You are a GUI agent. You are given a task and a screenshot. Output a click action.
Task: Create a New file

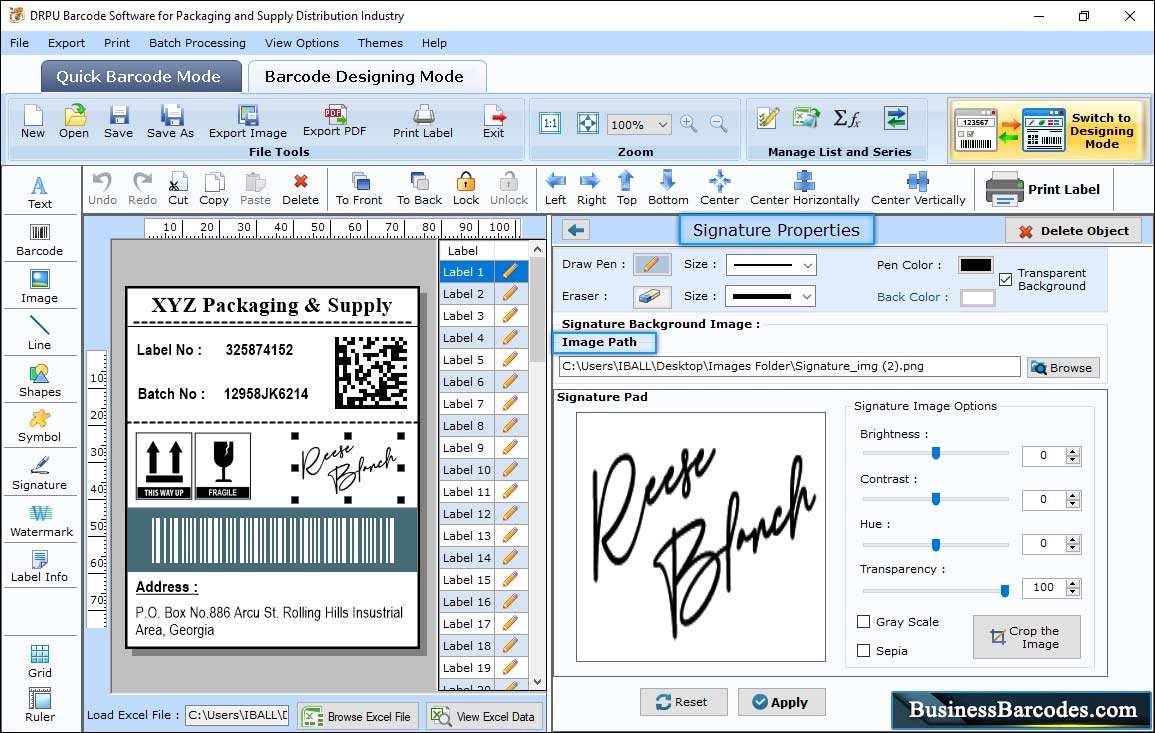click(32, 122)
